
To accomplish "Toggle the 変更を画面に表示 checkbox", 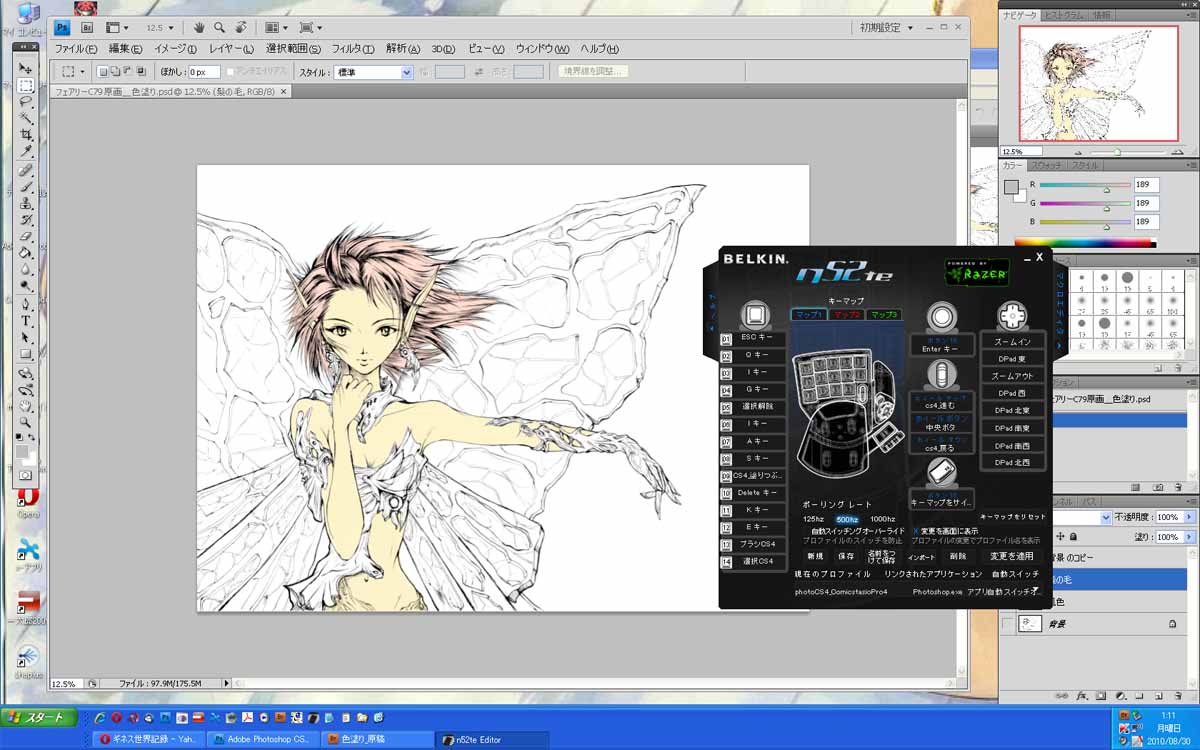I will pyautogui.click(x=916, y=531).
